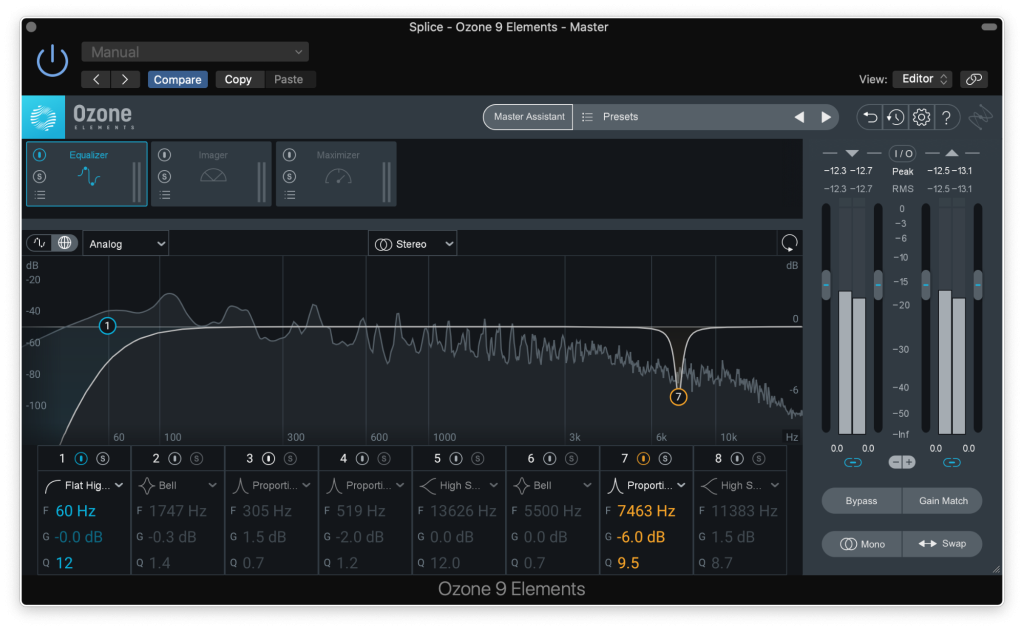Open band 8 High Shelf filter dropdown
1024x630 pixels.
pos(740,485)
